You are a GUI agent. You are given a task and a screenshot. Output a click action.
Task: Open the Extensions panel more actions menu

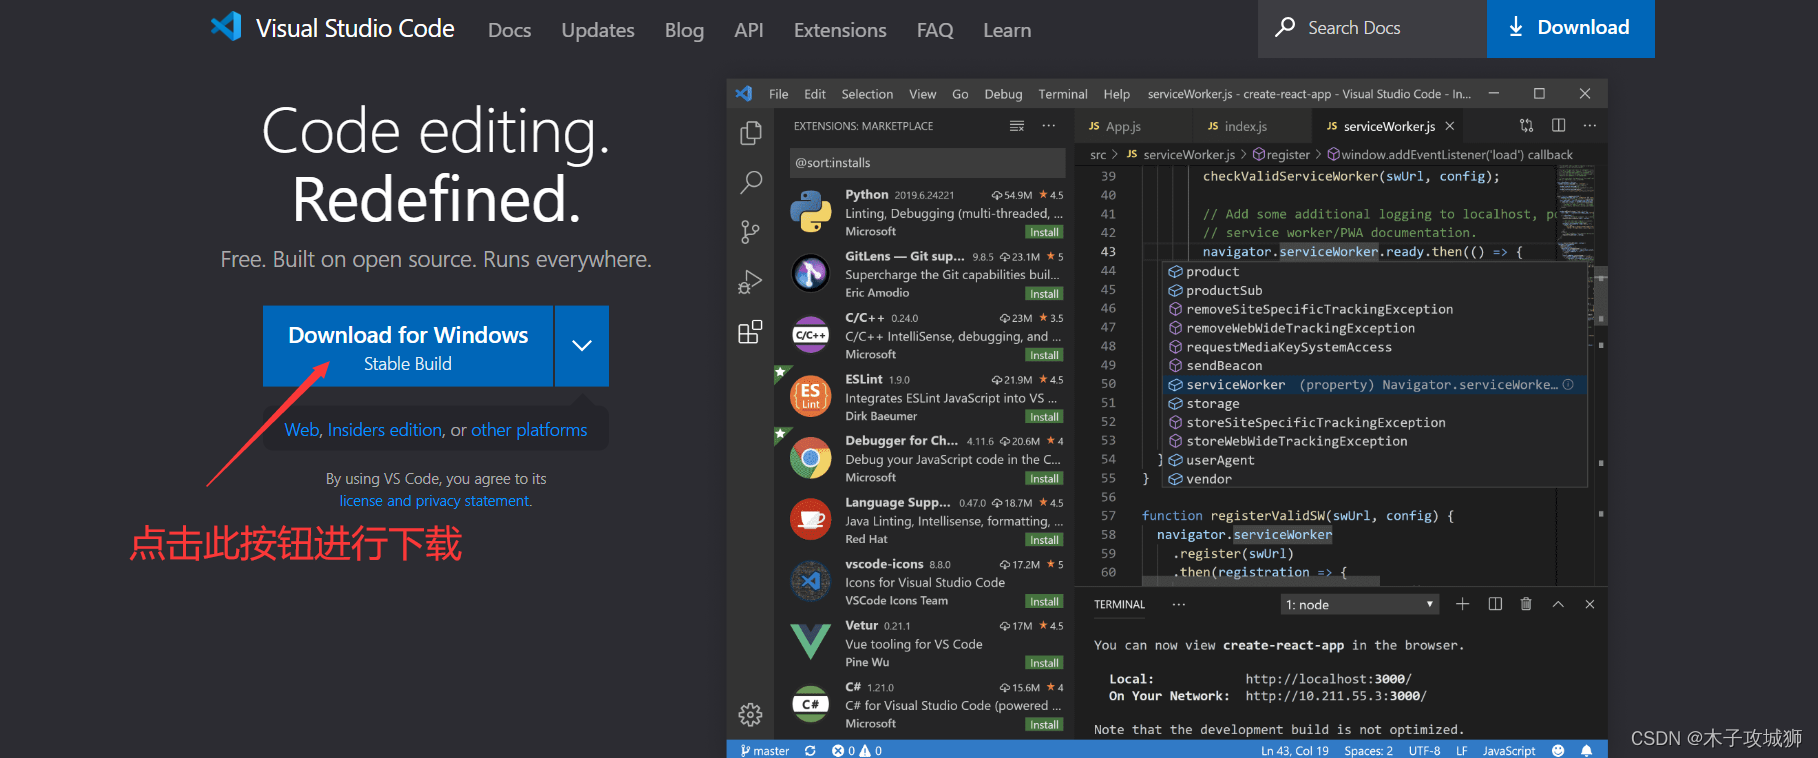click(1048, 126)
